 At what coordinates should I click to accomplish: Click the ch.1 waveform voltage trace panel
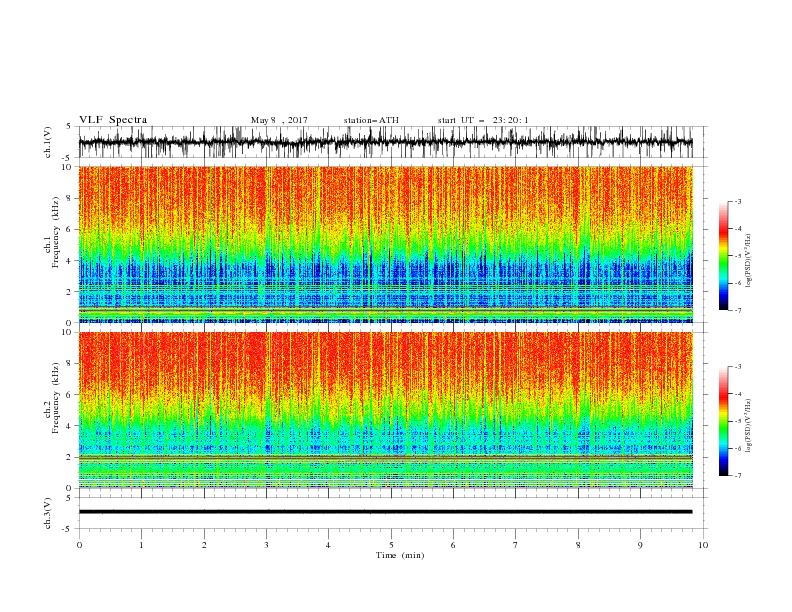click(x=385, y=142)
